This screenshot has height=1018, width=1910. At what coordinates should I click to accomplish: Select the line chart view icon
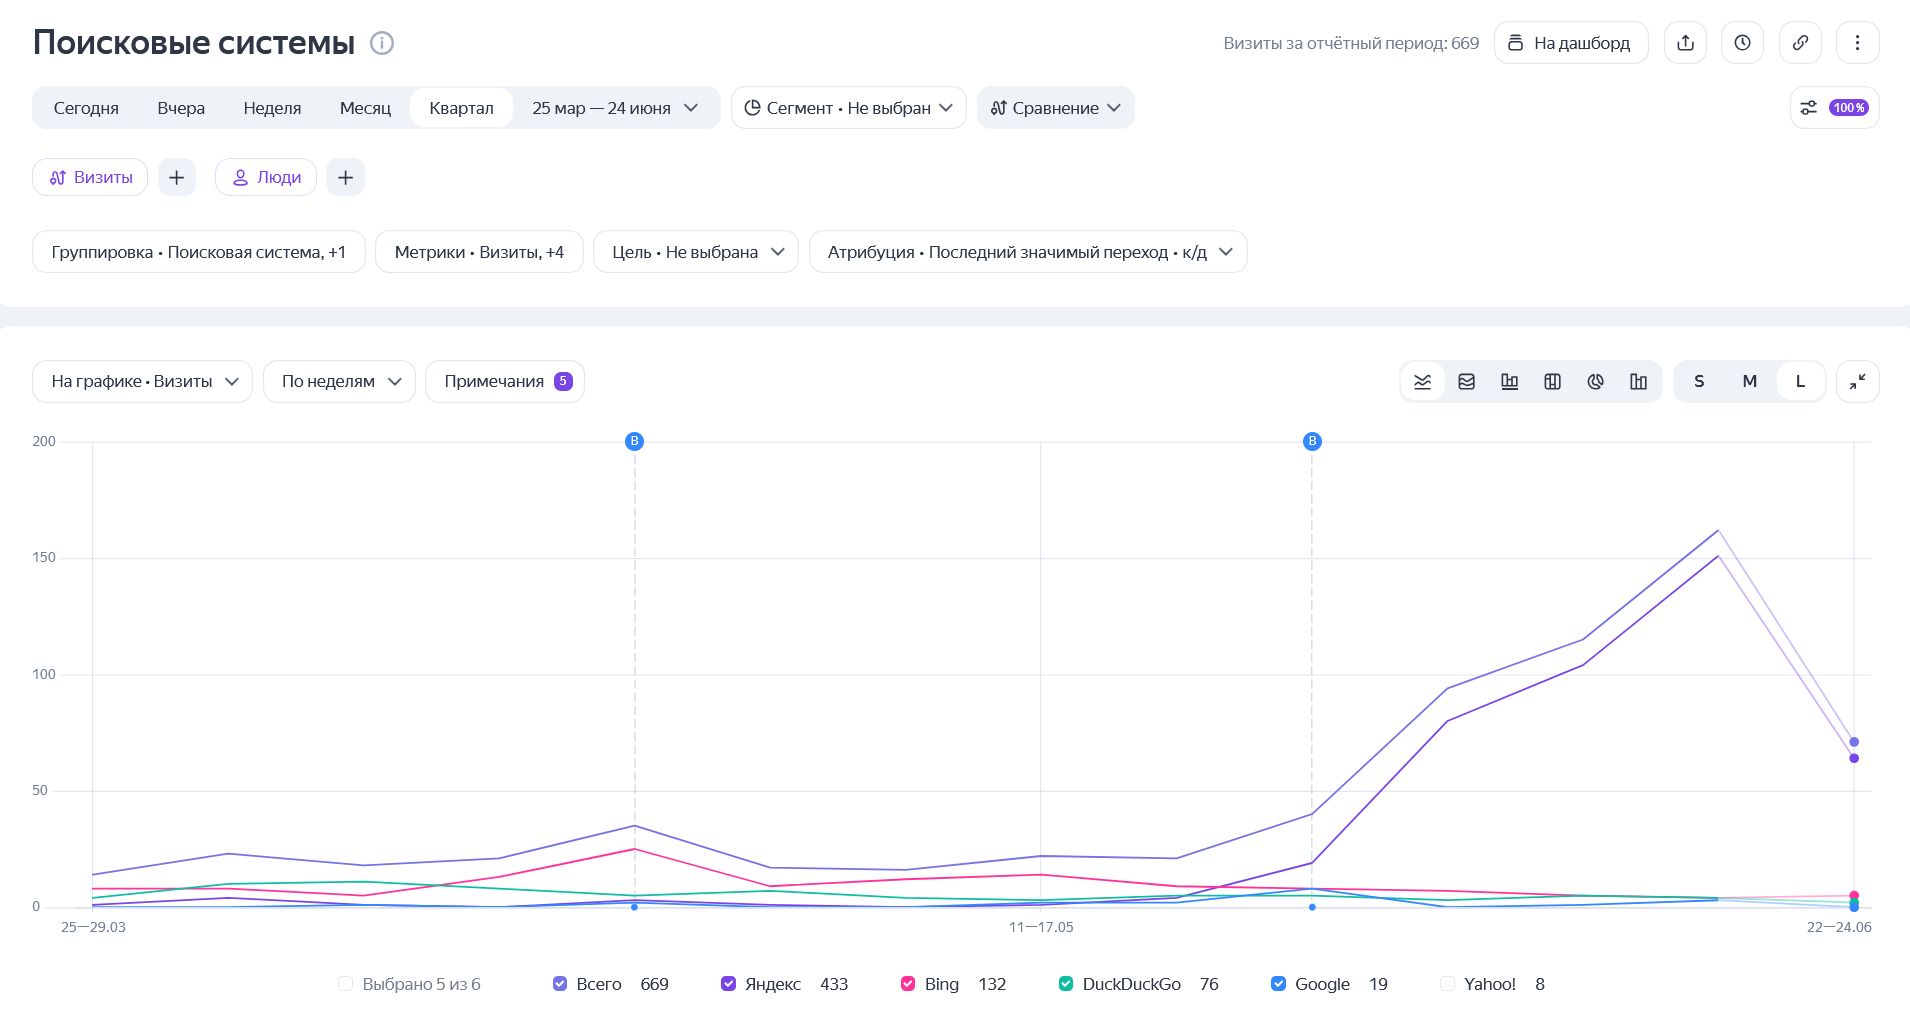[1422, 381]
